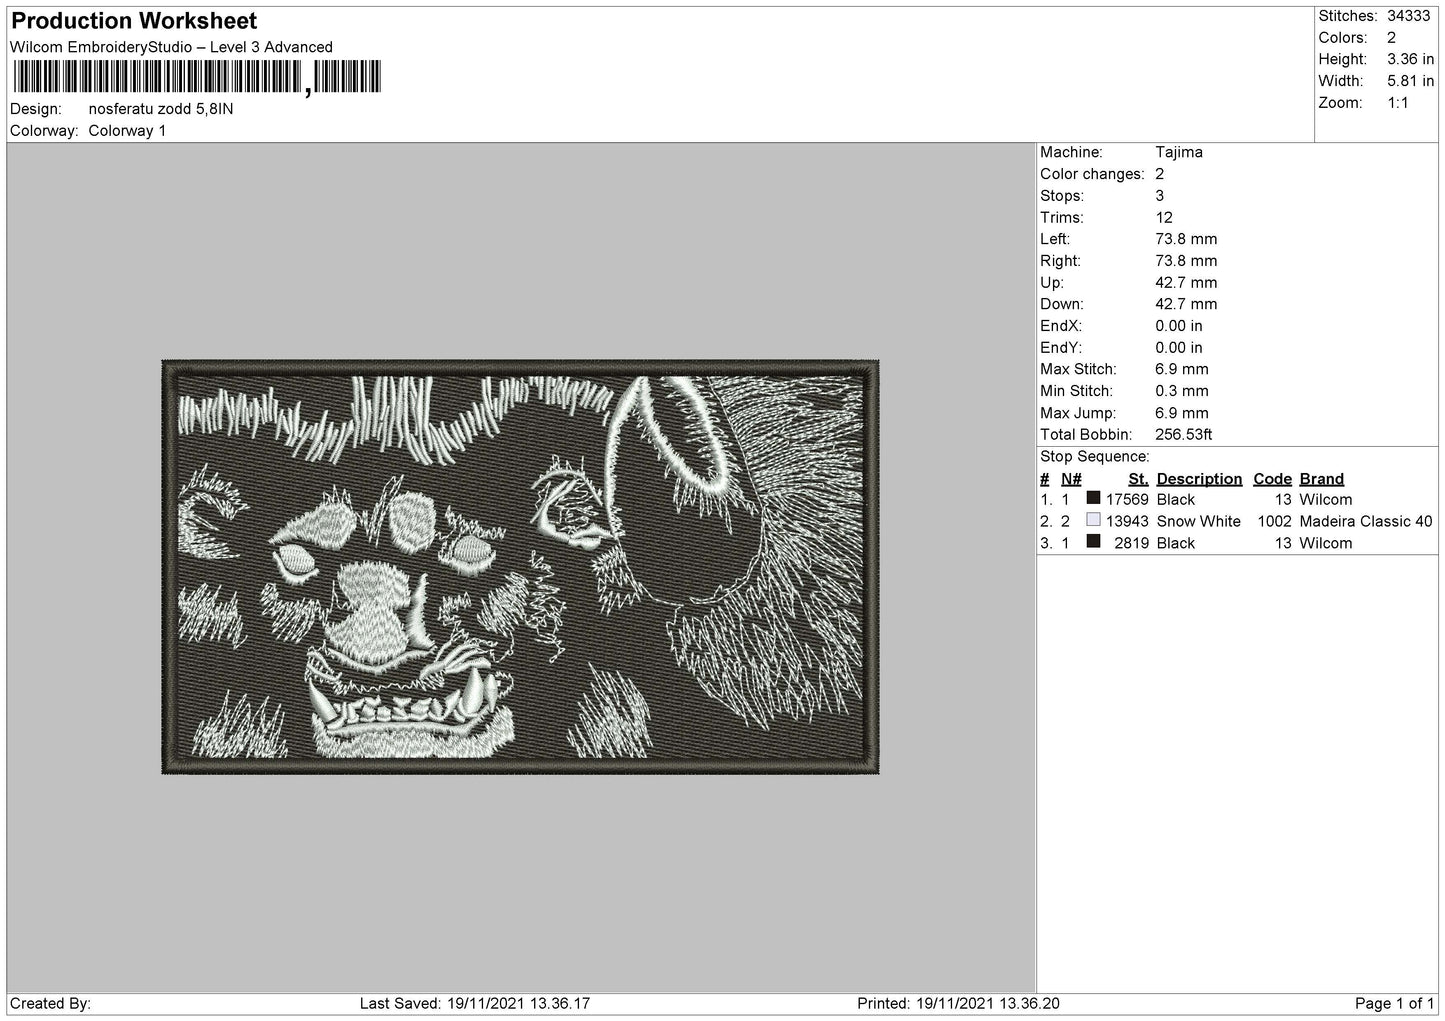Click the Max Stitch value 6.9 mm
Screen dimensions: 1445x1021
1182,369
